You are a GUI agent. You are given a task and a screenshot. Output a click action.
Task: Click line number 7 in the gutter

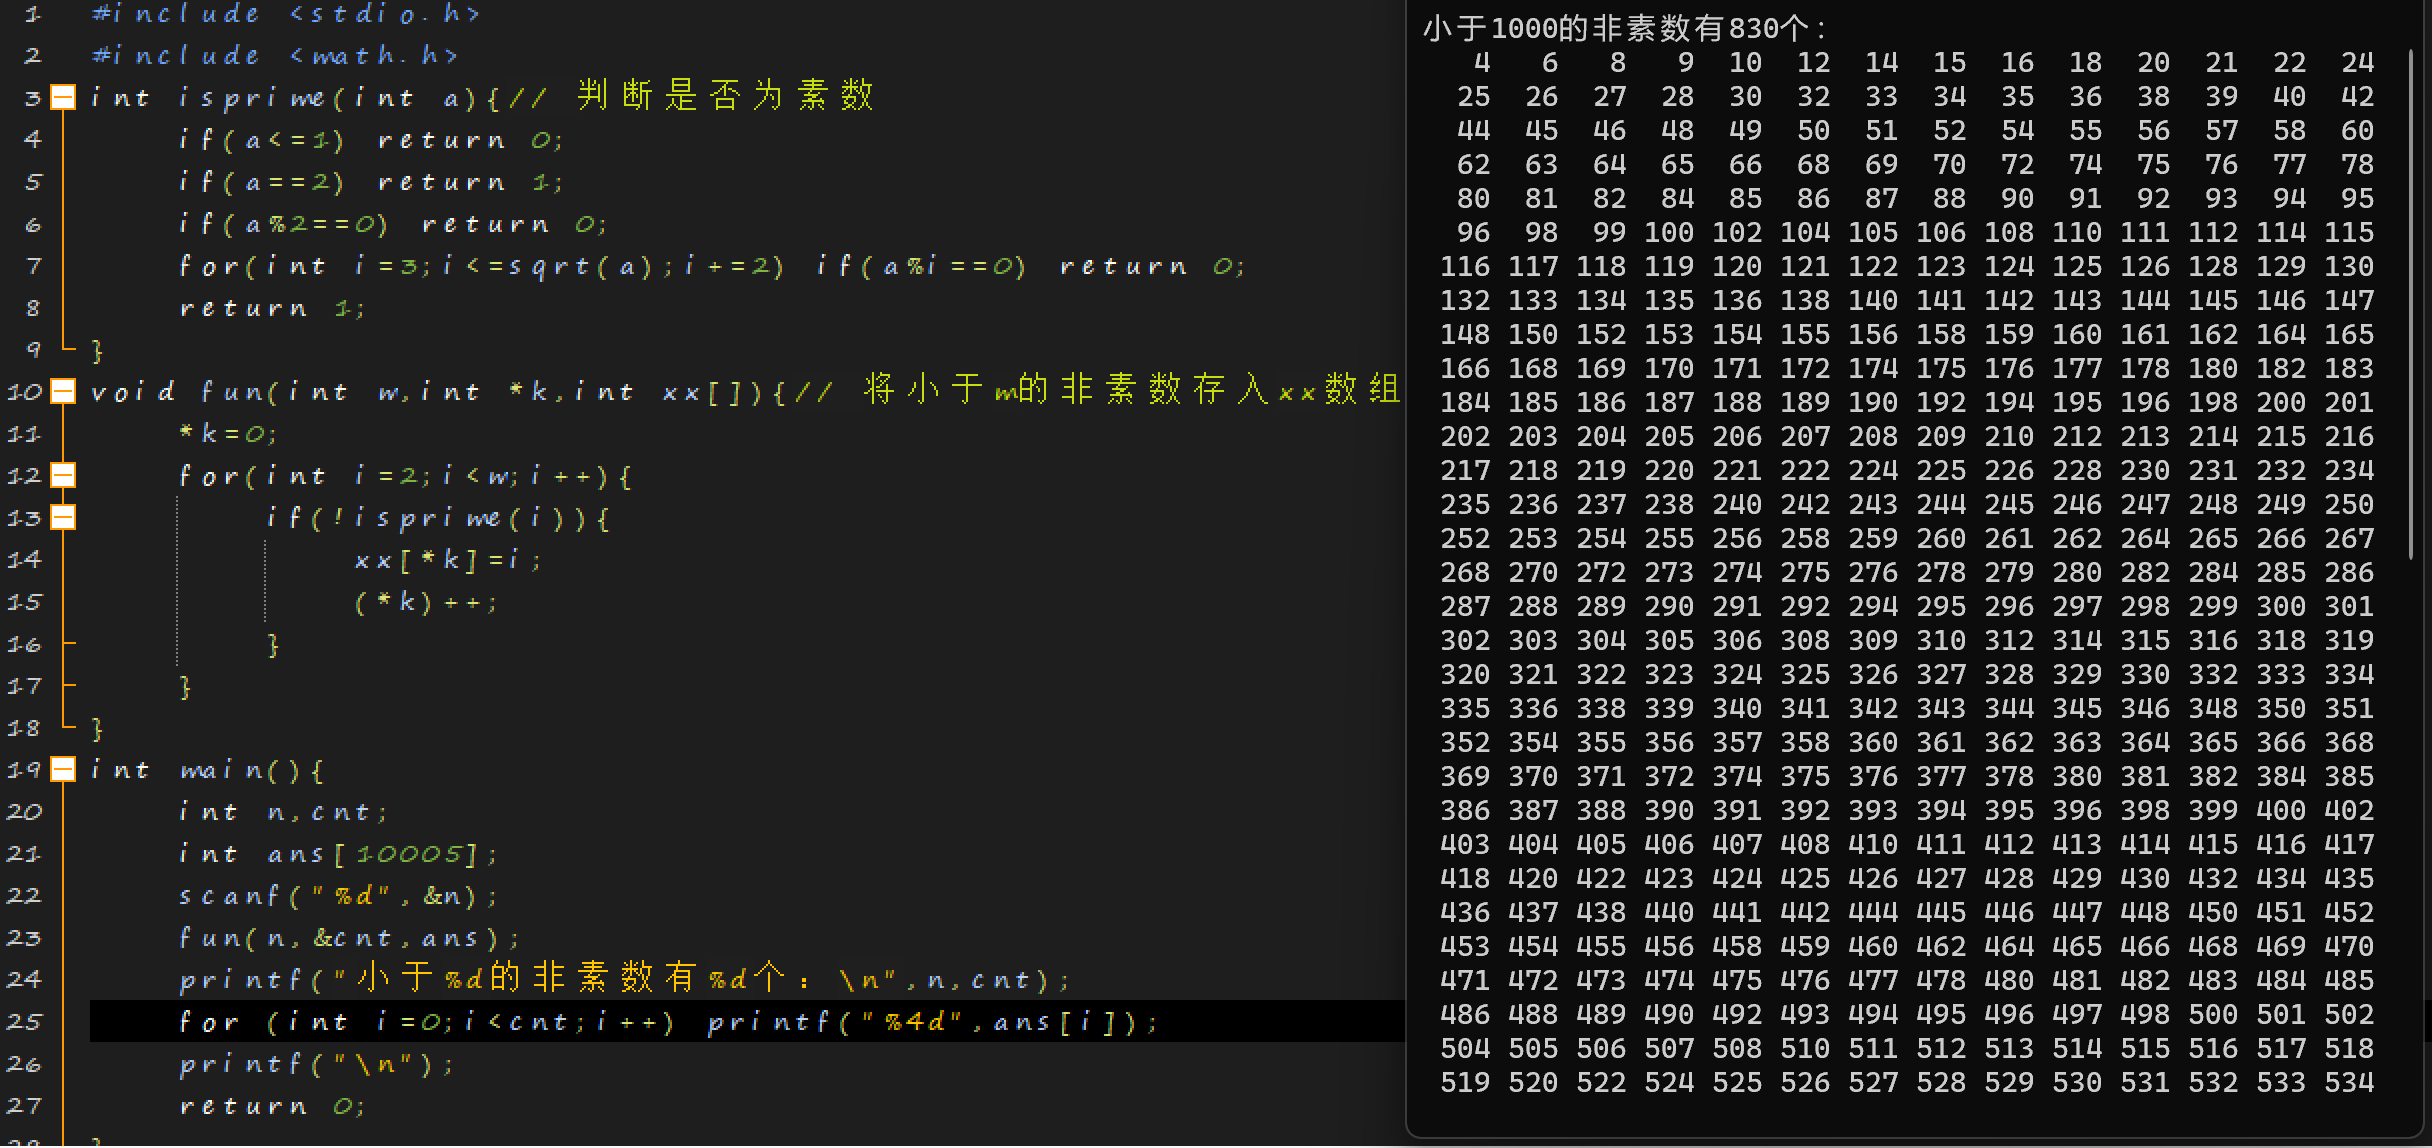click(32, 266)
